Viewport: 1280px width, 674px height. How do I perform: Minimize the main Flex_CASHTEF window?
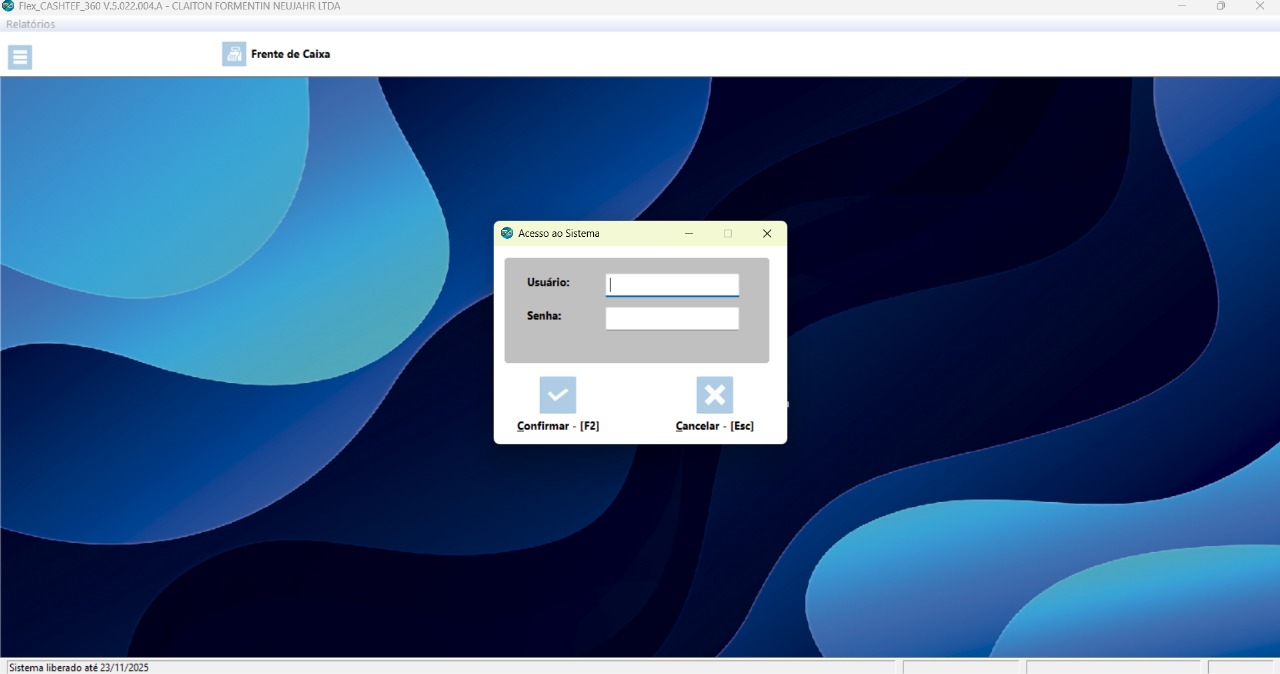coord(1182,6)
